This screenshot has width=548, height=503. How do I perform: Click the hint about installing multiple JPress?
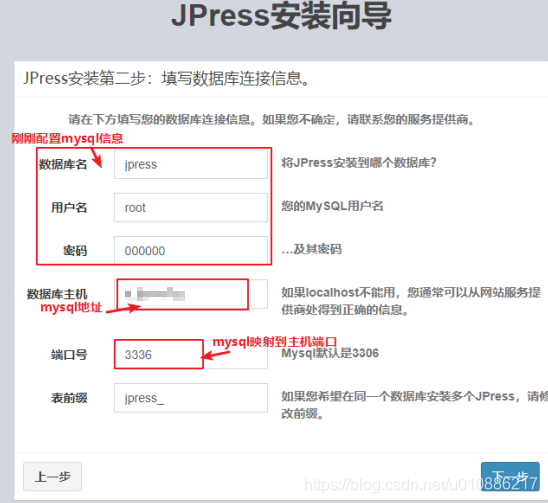click(414, 405)
